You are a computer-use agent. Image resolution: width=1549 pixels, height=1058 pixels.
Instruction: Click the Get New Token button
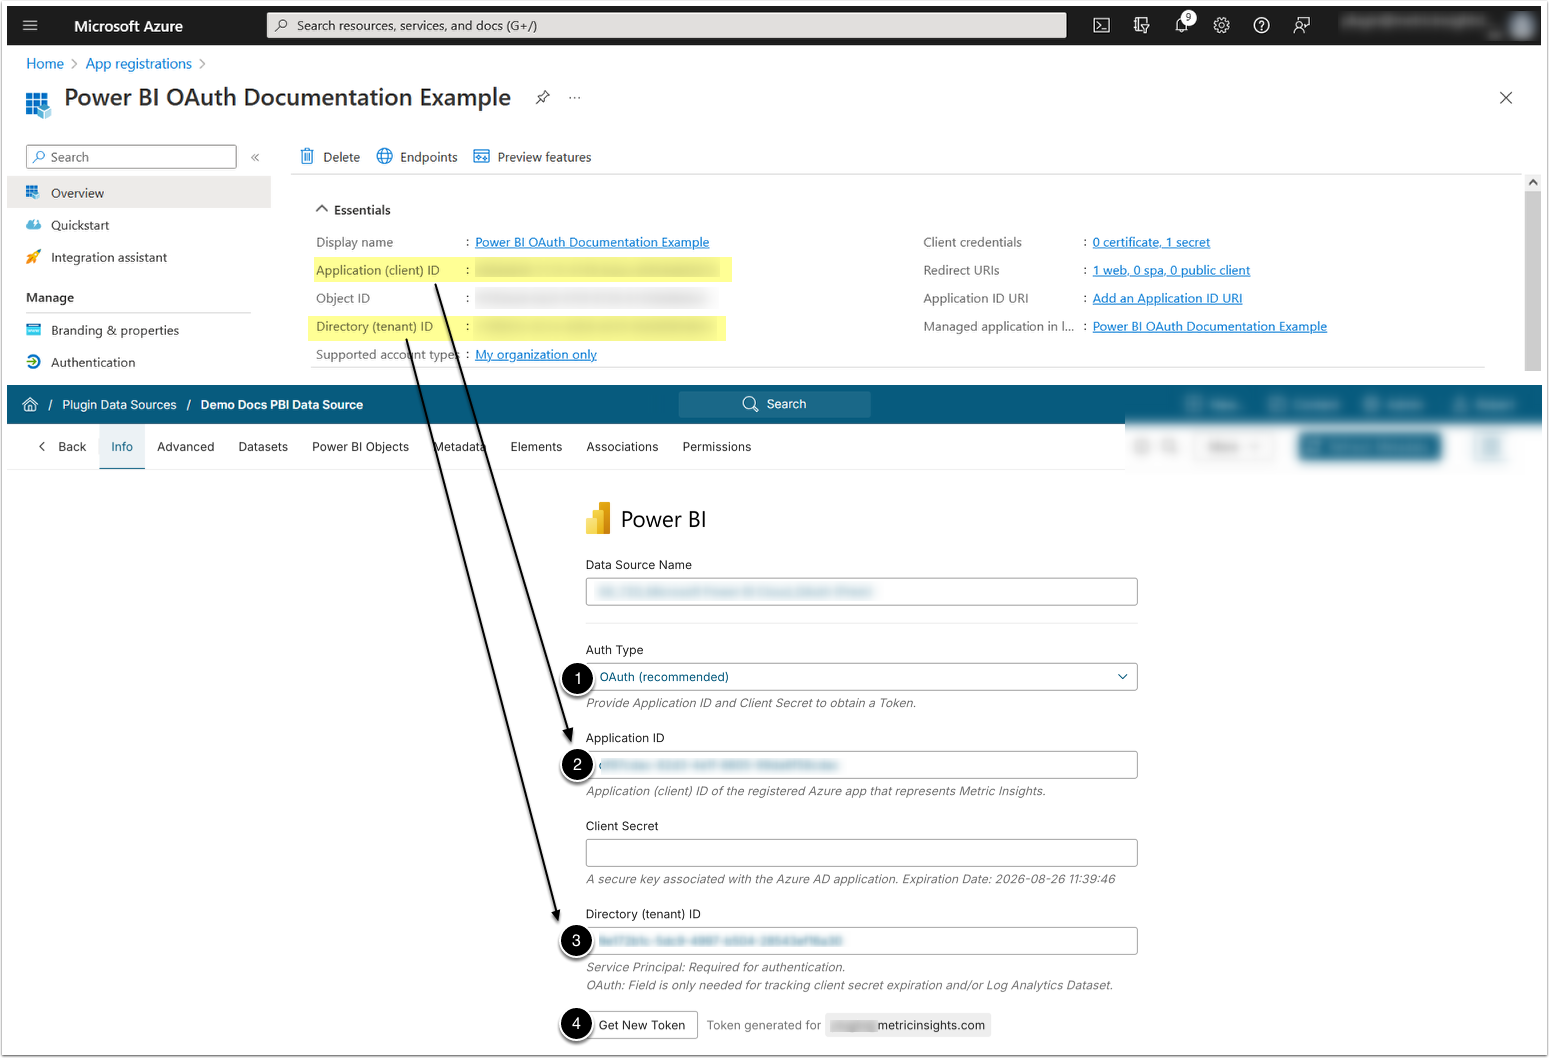click(x=642, y=1025)
